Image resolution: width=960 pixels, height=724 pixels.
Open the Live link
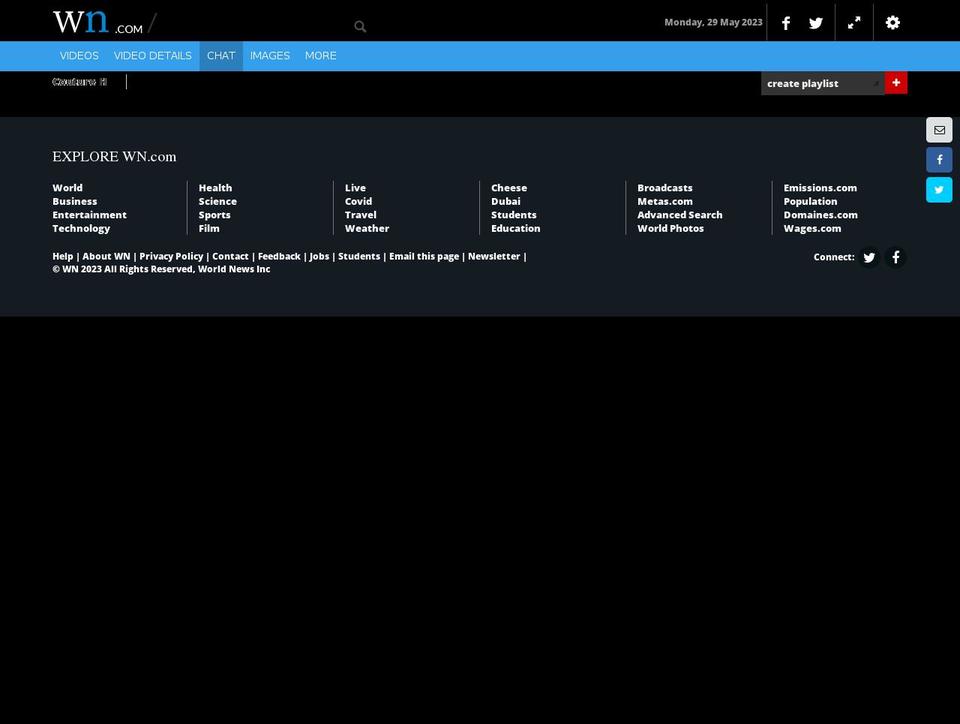click(355, 188)
